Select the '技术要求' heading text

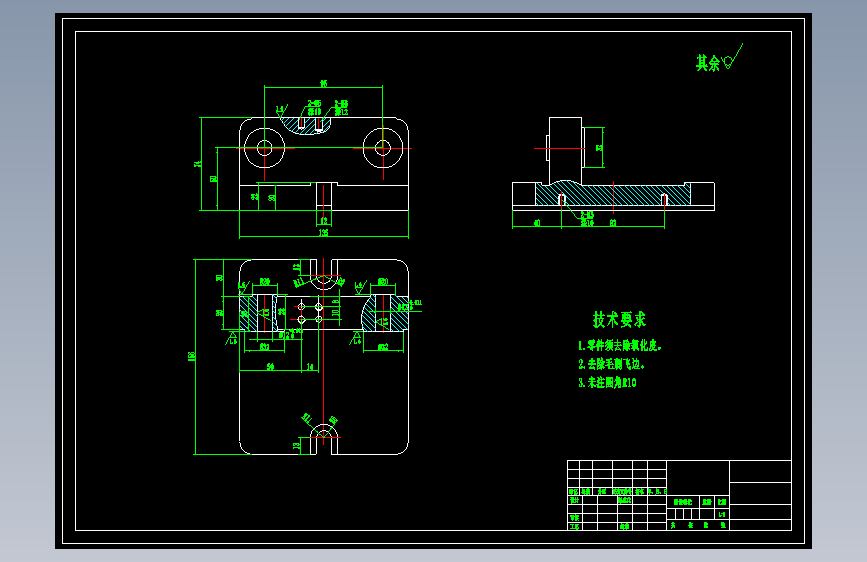pos(619,319)
